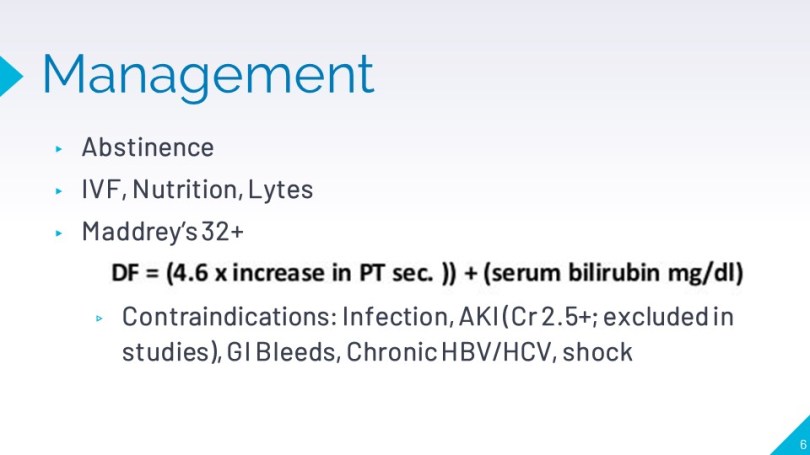Click the DF at the formula's start

click(x=124, y=273)
